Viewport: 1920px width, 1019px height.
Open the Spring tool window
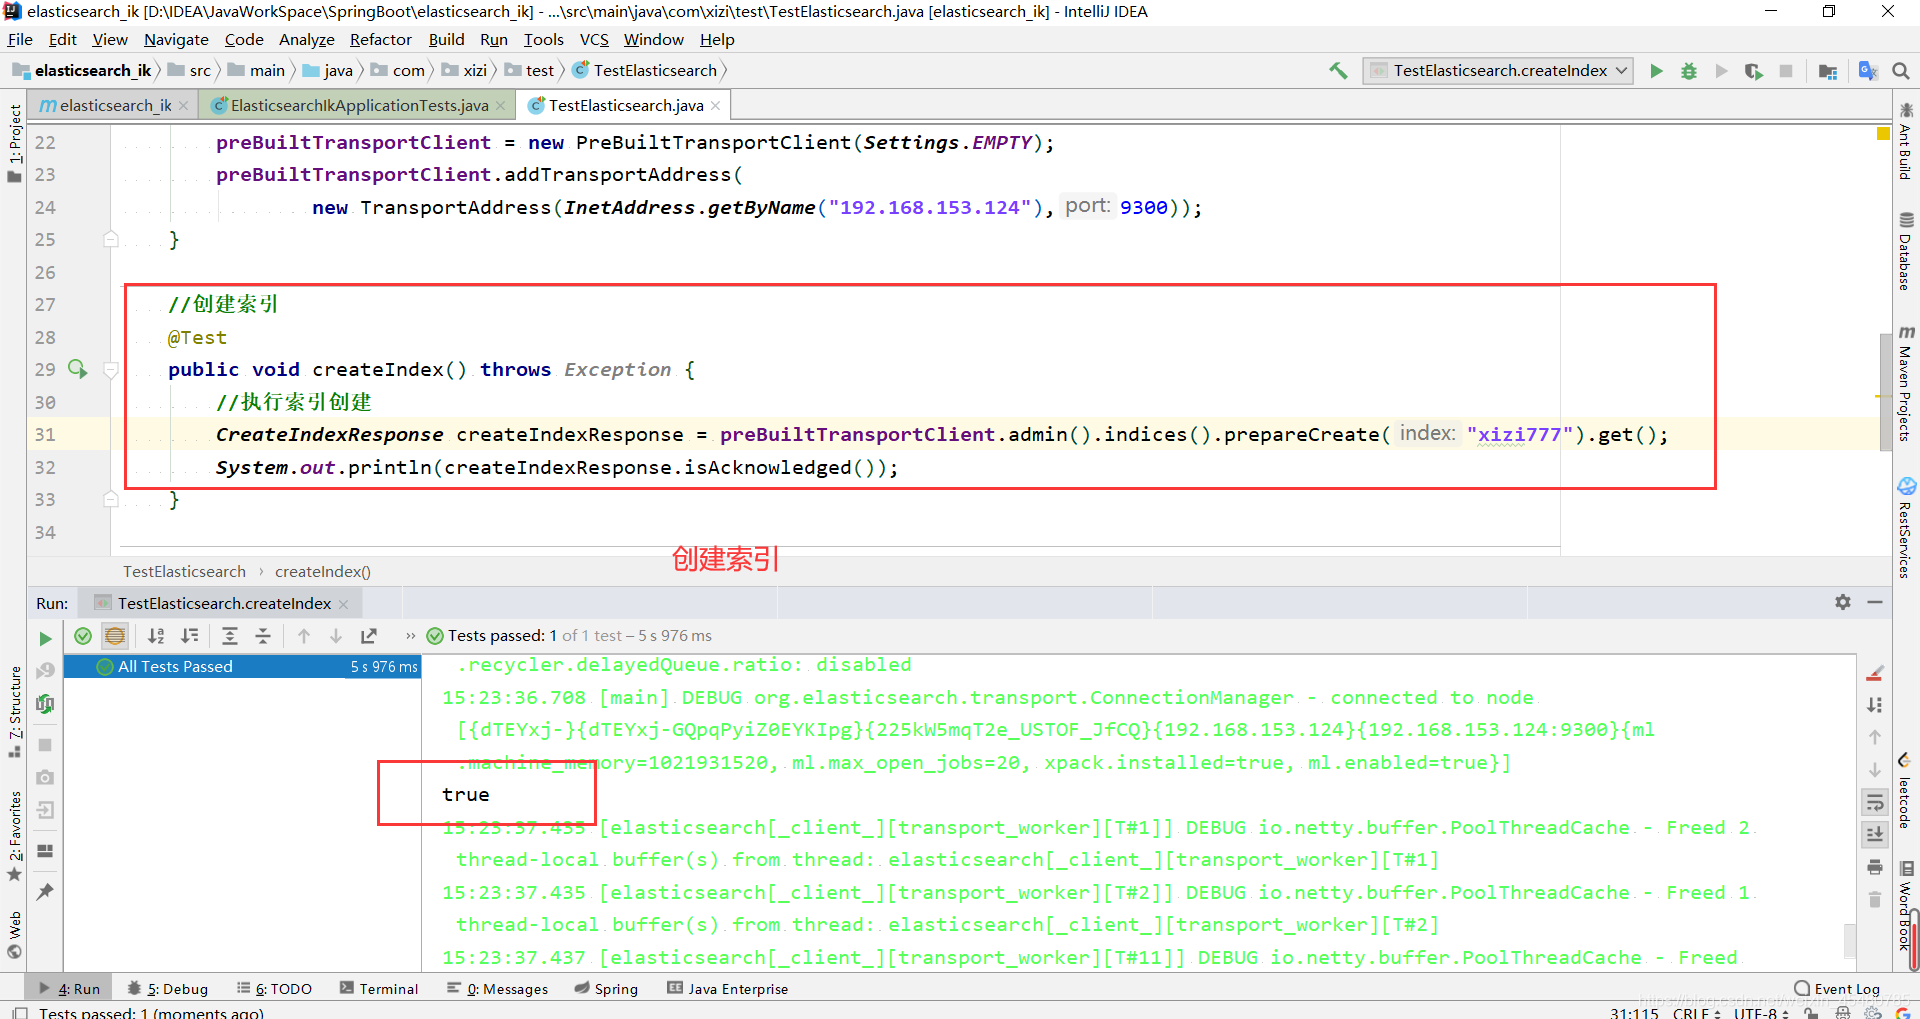pos(606,988)
